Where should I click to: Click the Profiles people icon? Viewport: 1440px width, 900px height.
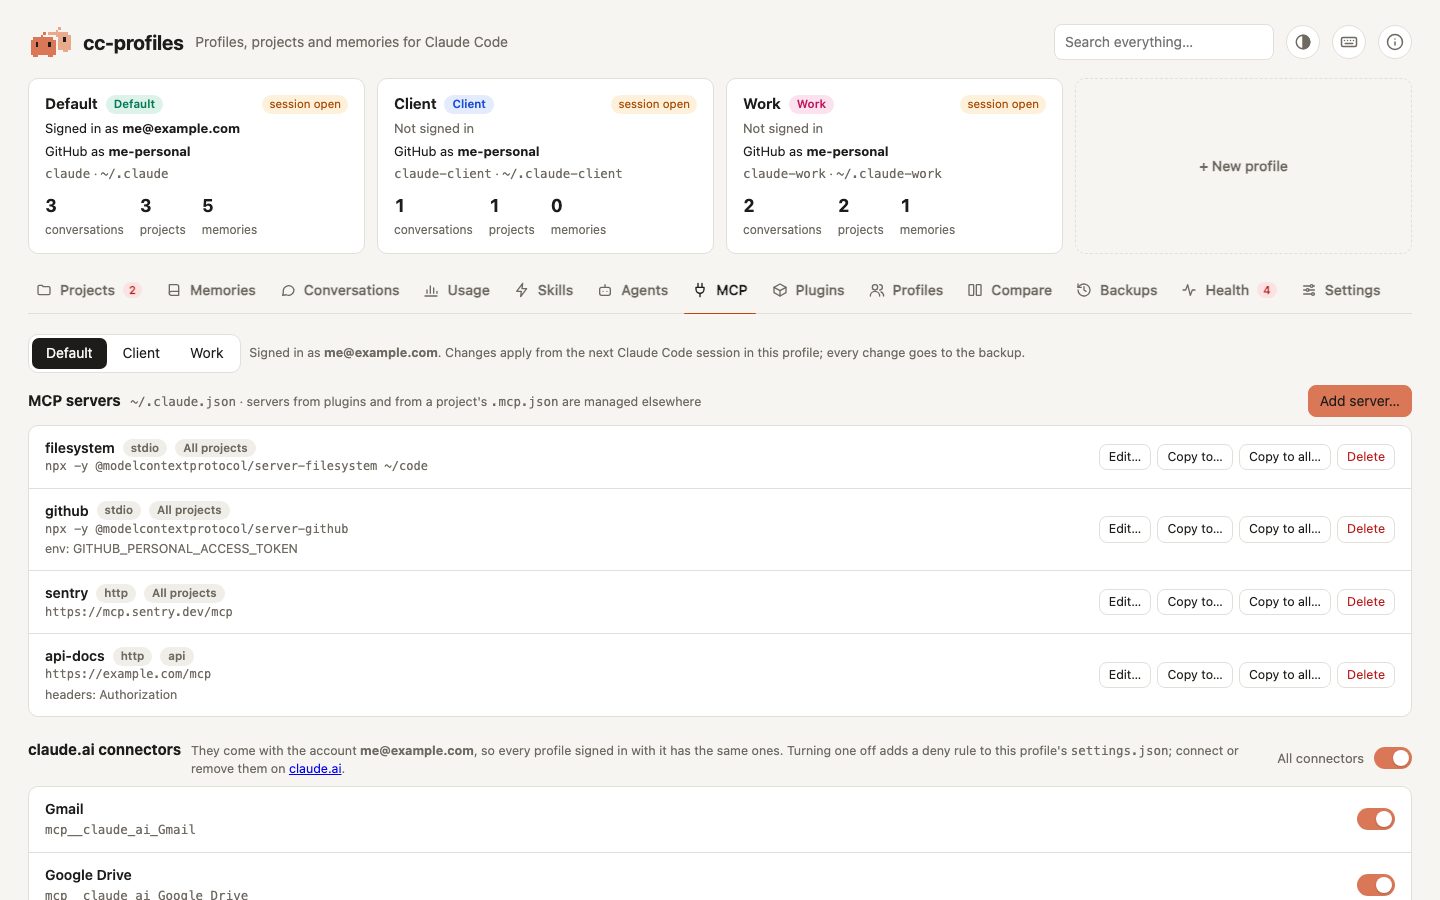(x=877, y=290)
